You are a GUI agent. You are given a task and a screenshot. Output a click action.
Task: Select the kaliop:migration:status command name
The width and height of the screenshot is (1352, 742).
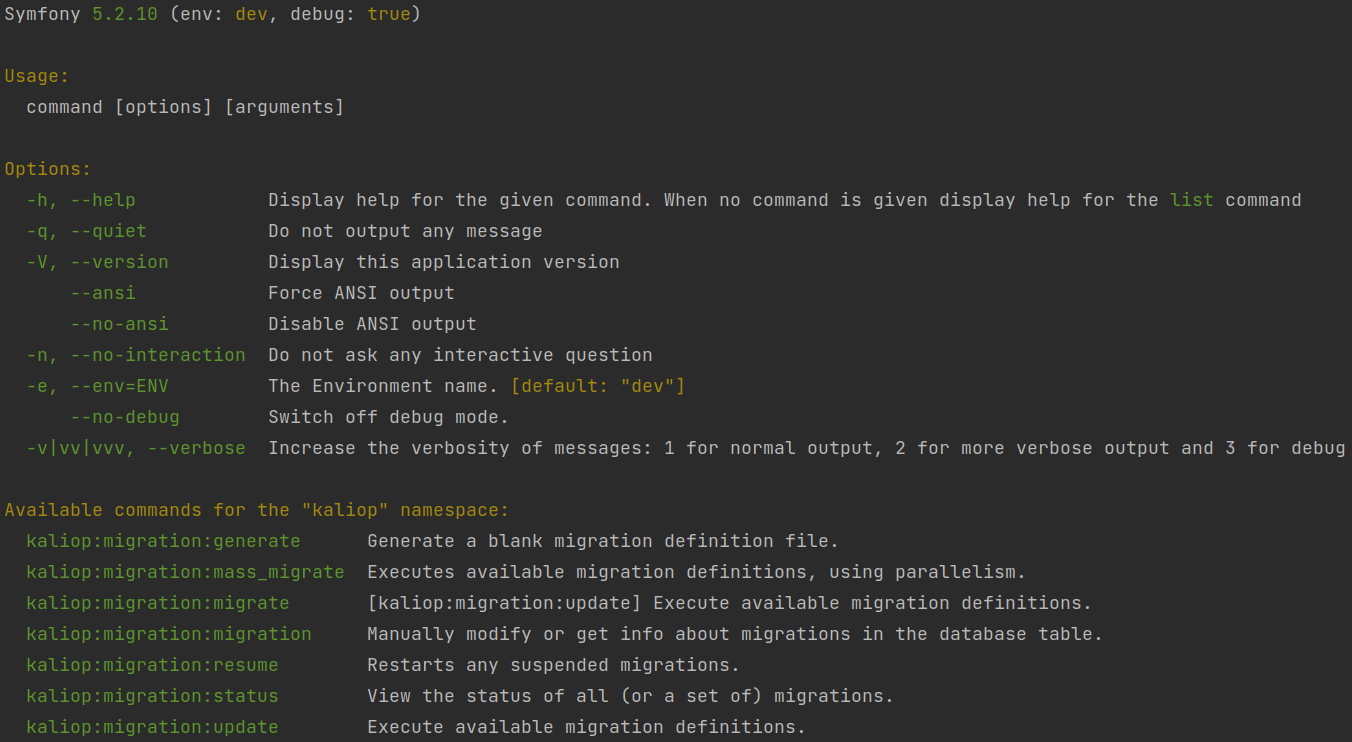point(152,696)
